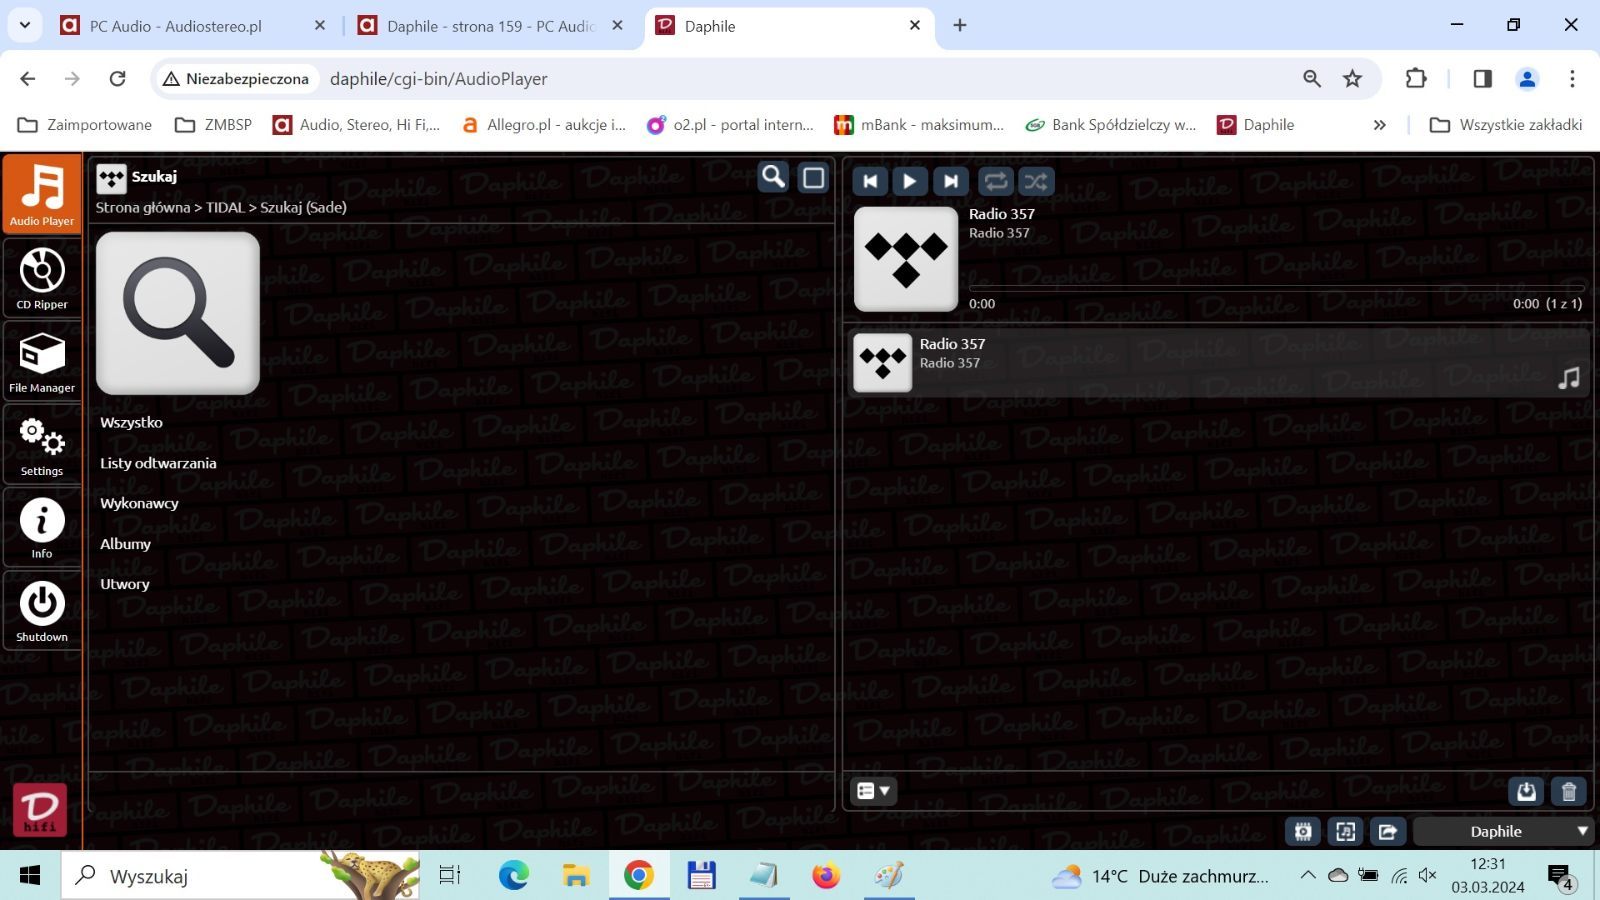Open Chrome profile avatar

tap(1527, 78)
